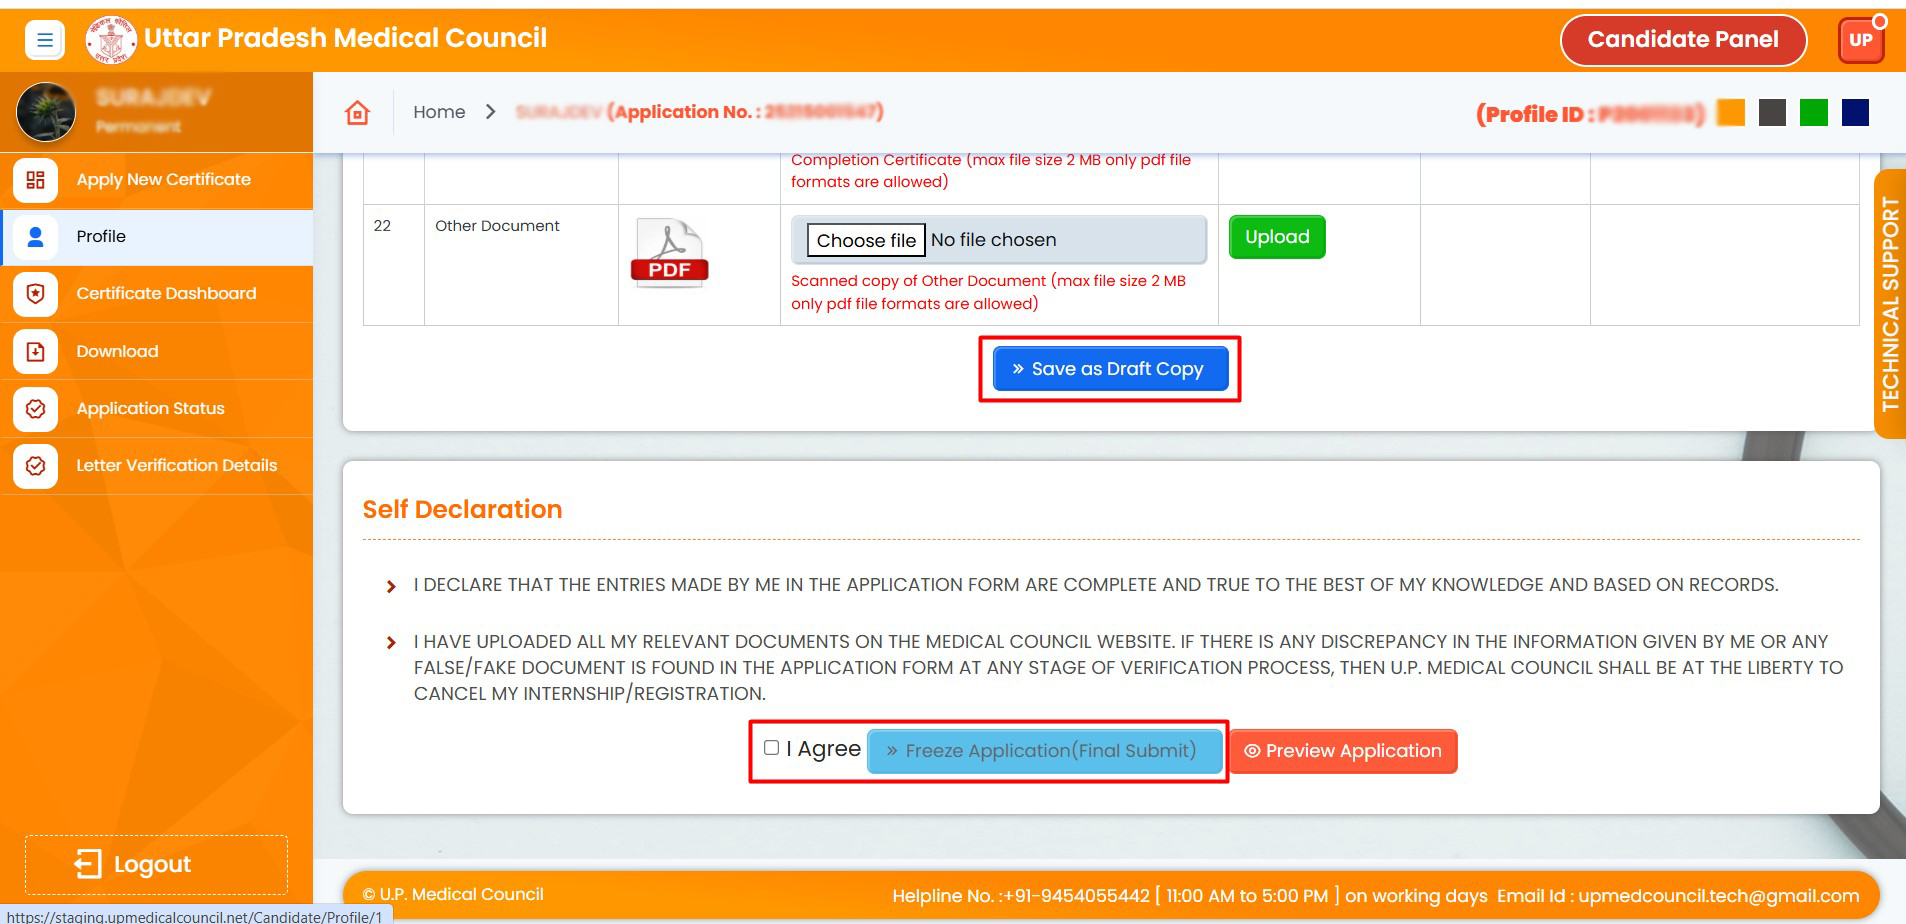The image size is (1906, 924).
Task: Go to Certificate Dashboard in sidebar
Action: 166,294
